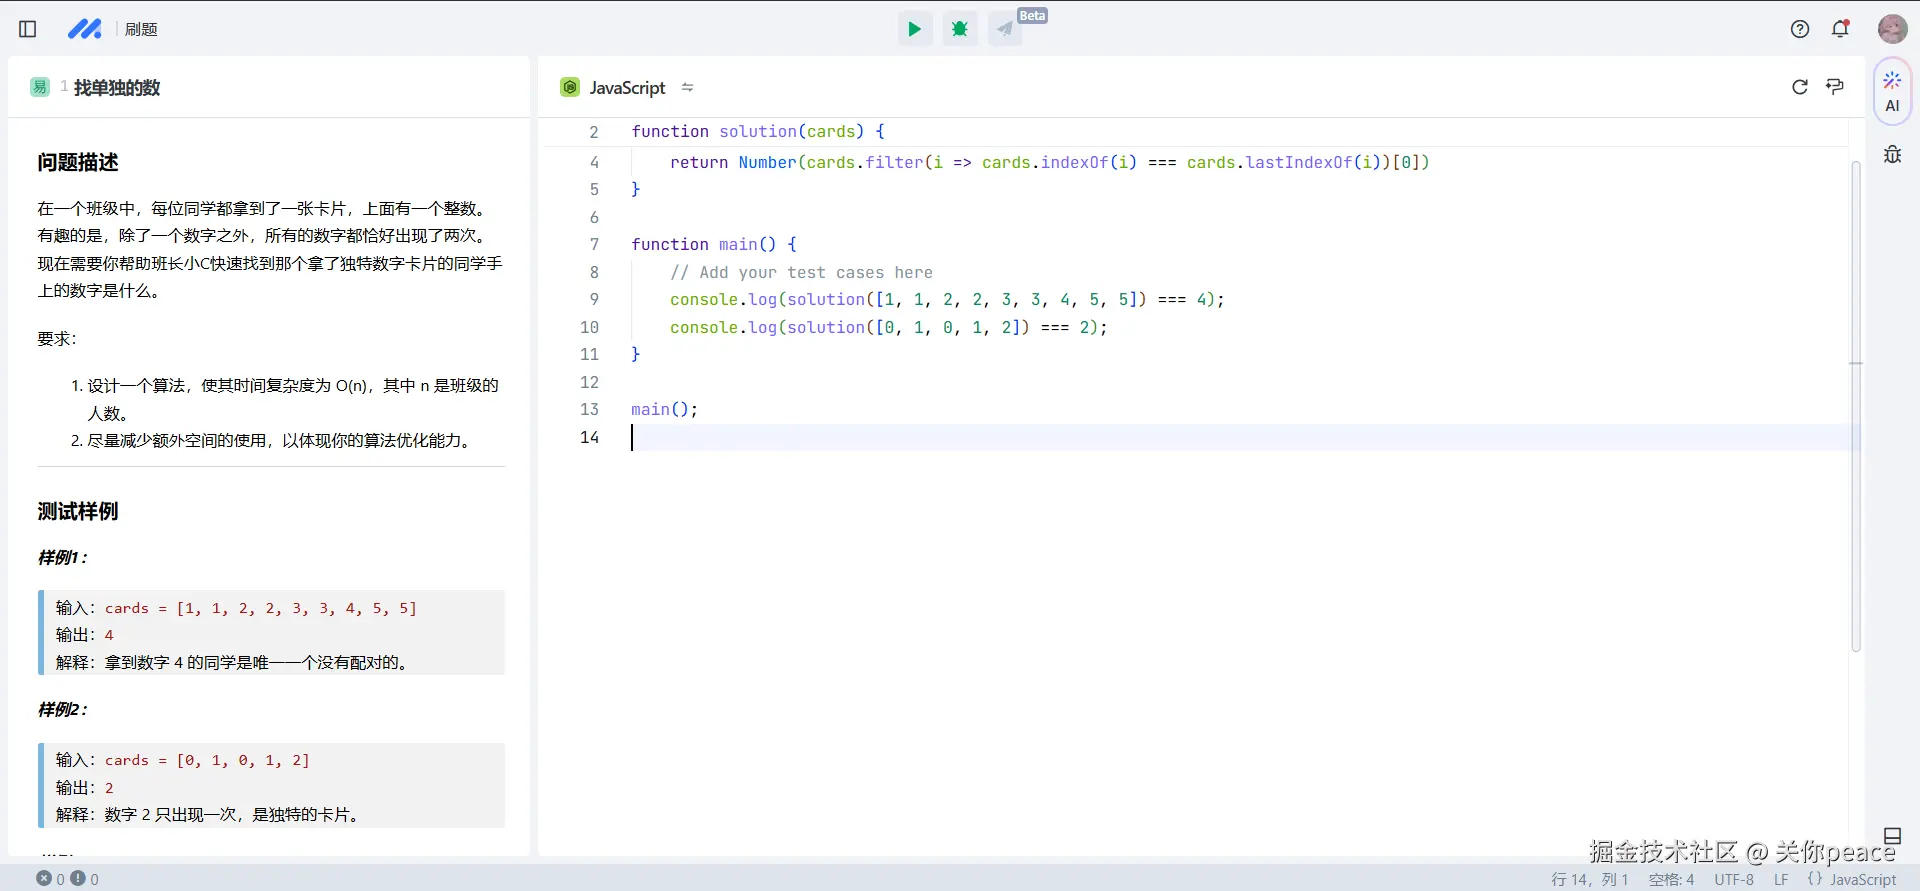This screenshot has height=891, width=1920.
Task: Open the 刷题 menu item
Action: click(x=141, y=29)
